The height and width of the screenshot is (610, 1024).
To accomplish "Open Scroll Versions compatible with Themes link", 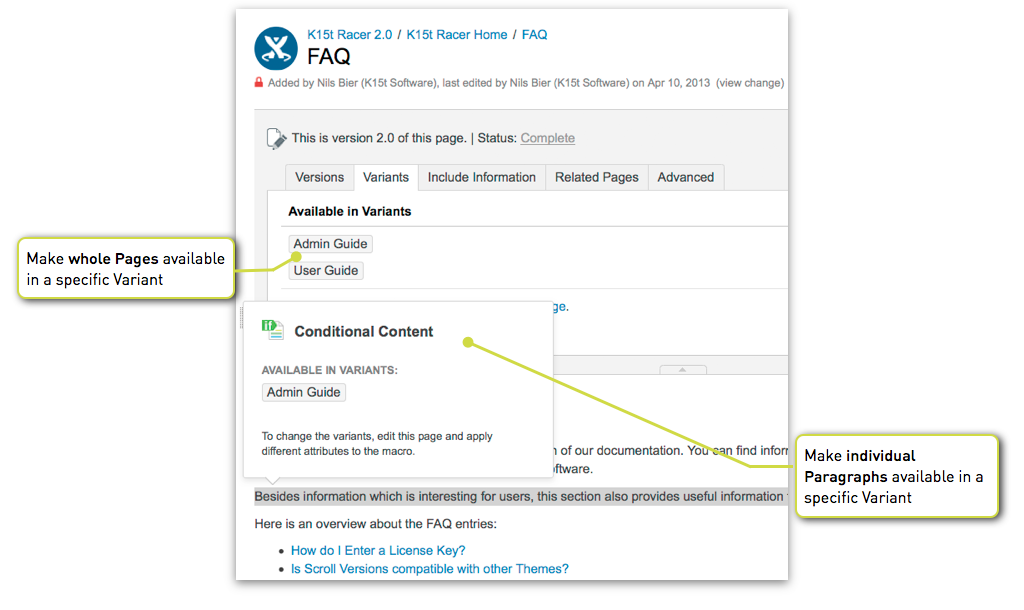I will tap(430, 569).
